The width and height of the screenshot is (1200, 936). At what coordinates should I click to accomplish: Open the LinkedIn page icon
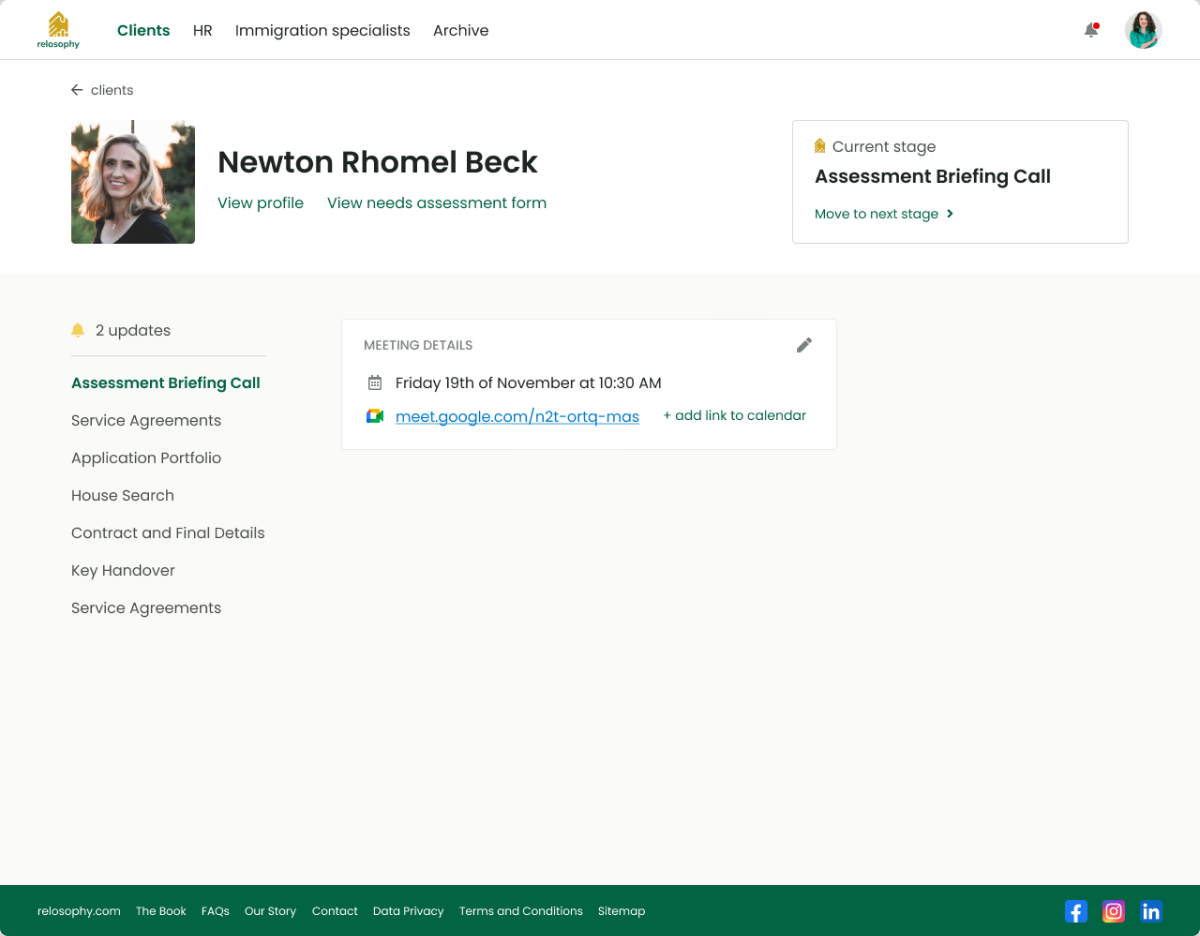(1151, 911)
